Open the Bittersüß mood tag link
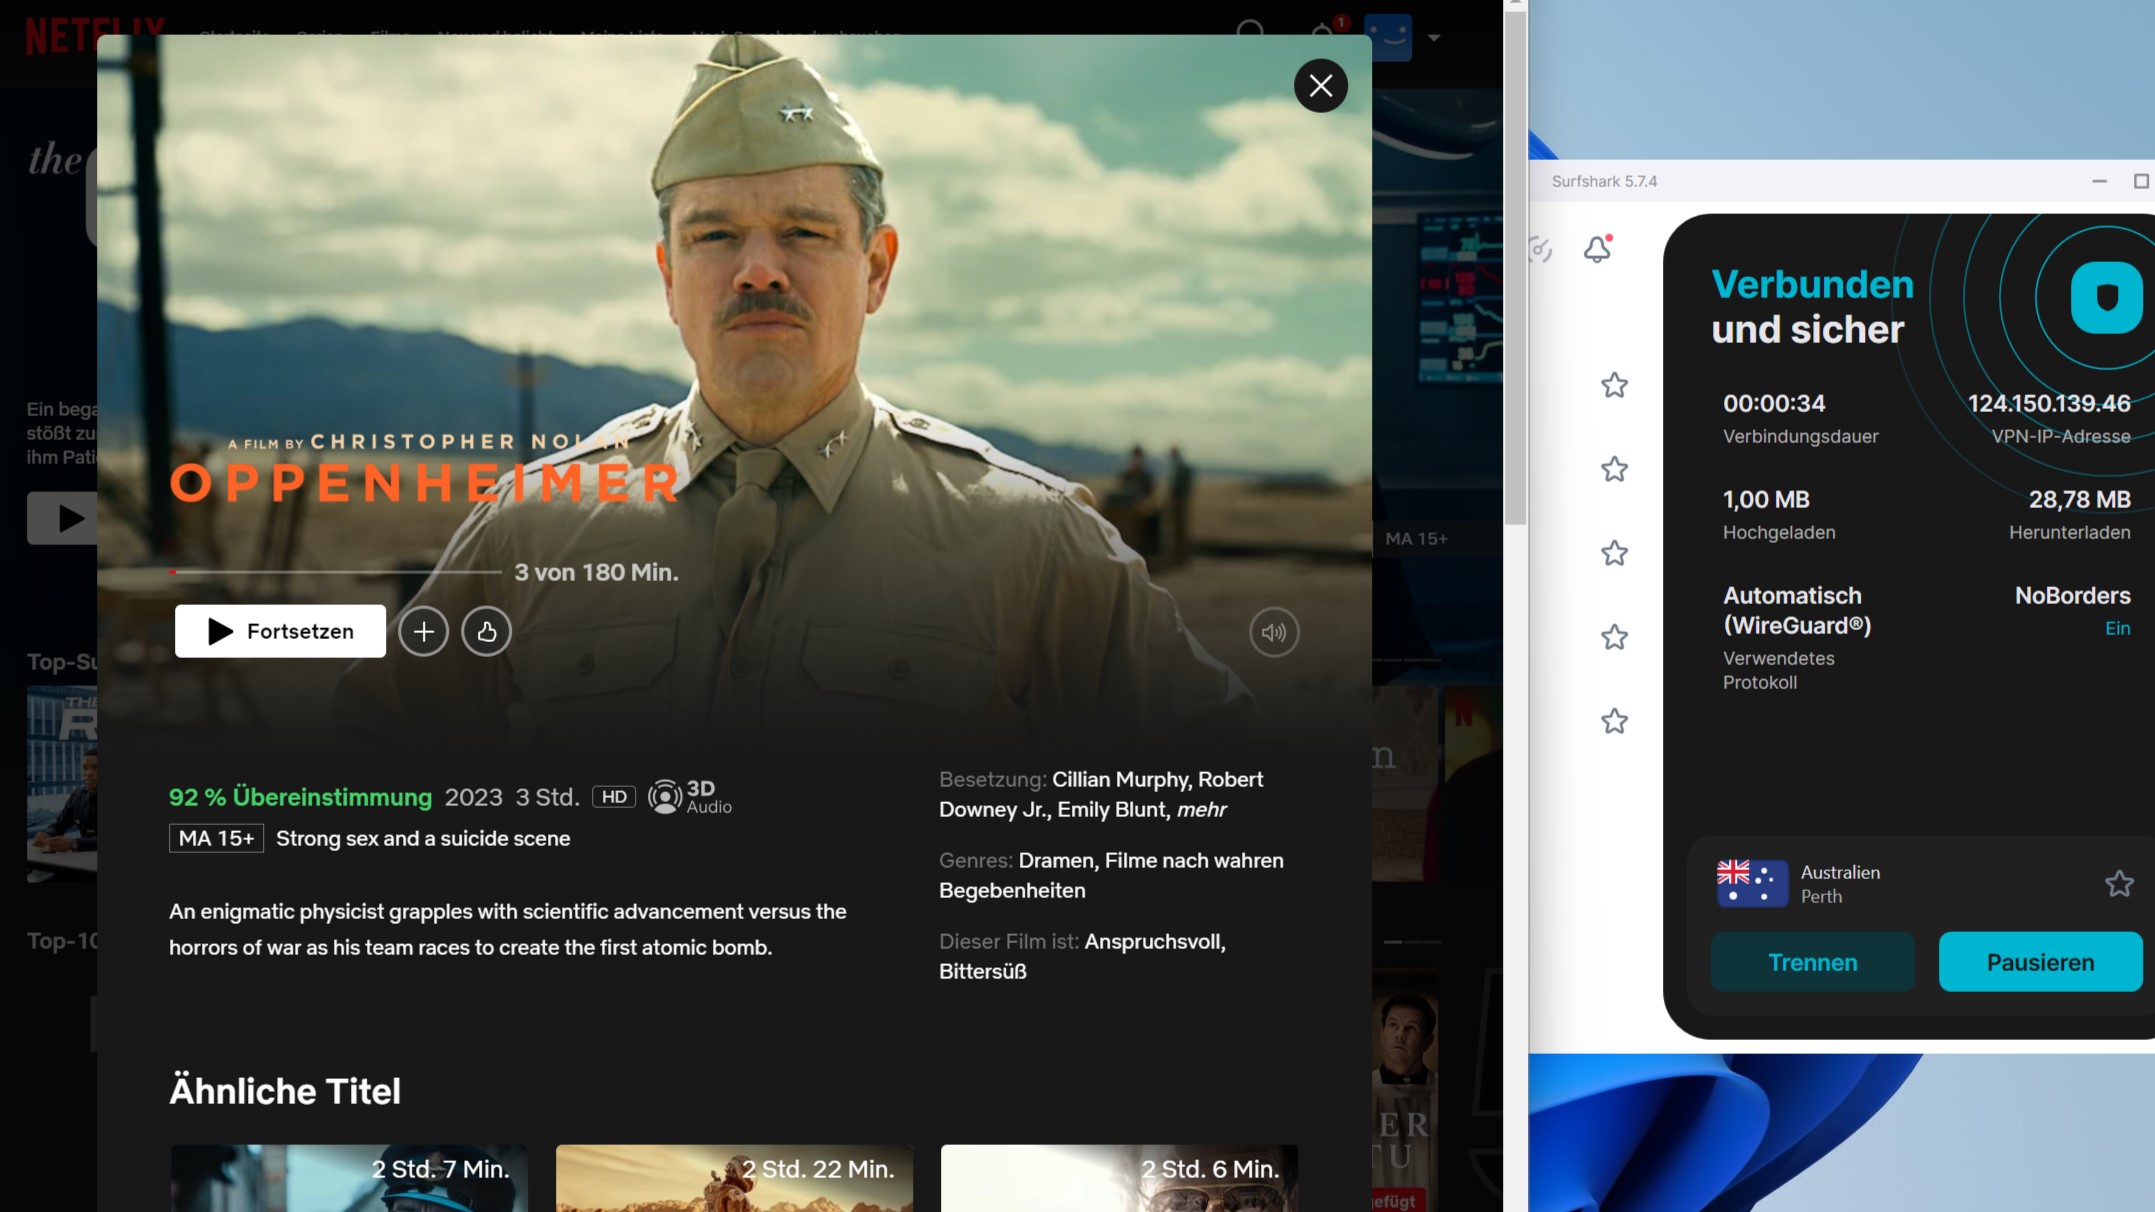Image resolution: width=2155 pixels, height=1212 pixels. pyautogui.click(x=982, y=971)
